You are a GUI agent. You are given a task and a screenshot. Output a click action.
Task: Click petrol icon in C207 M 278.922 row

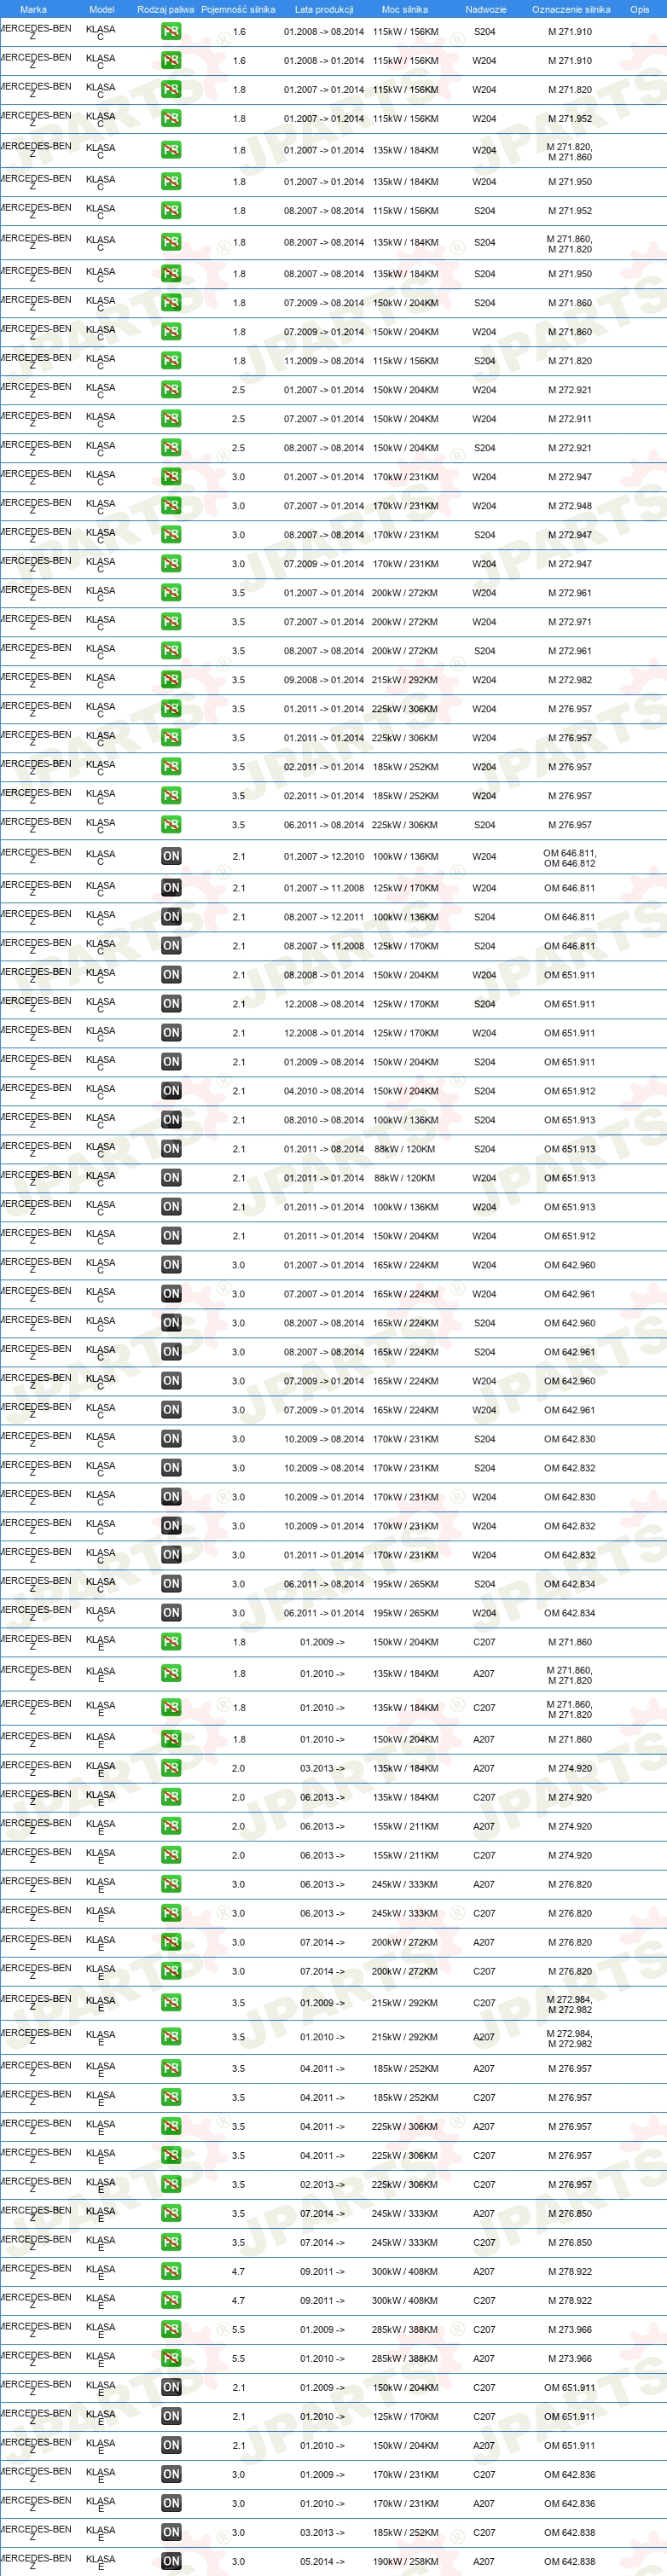coord(171,2301)
